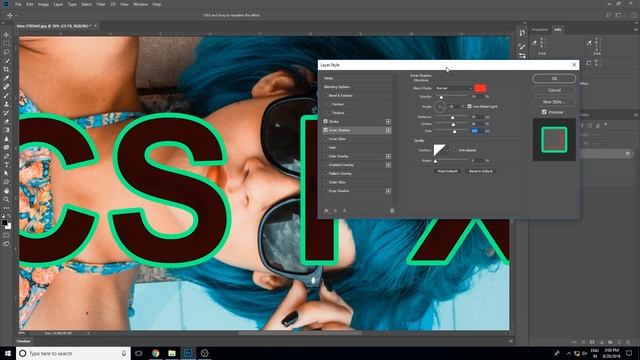Screen dimensions: 640x360
Task: Enable the Outer Glow checkbox
Action: click(325, 182)
